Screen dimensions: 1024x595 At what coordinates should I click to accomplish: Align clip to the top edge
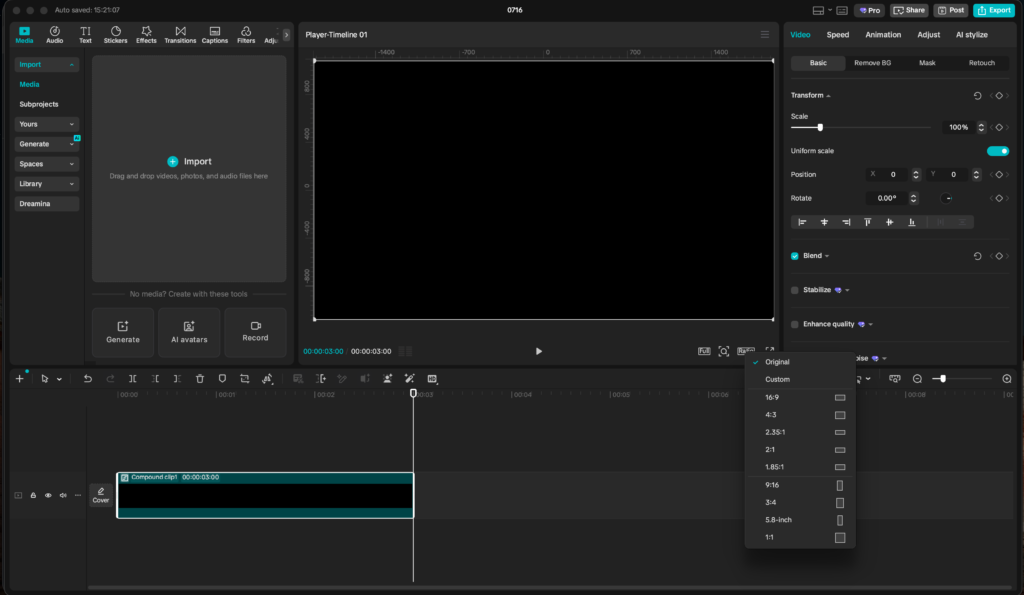(868, 222)
